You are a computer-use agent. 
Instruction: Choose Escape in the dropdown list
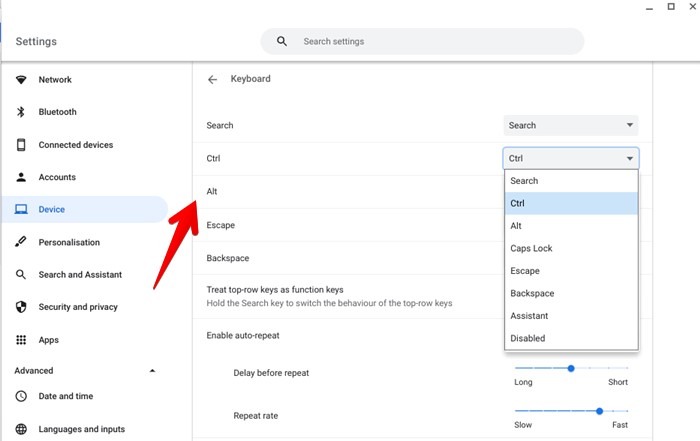pos(571,271)
